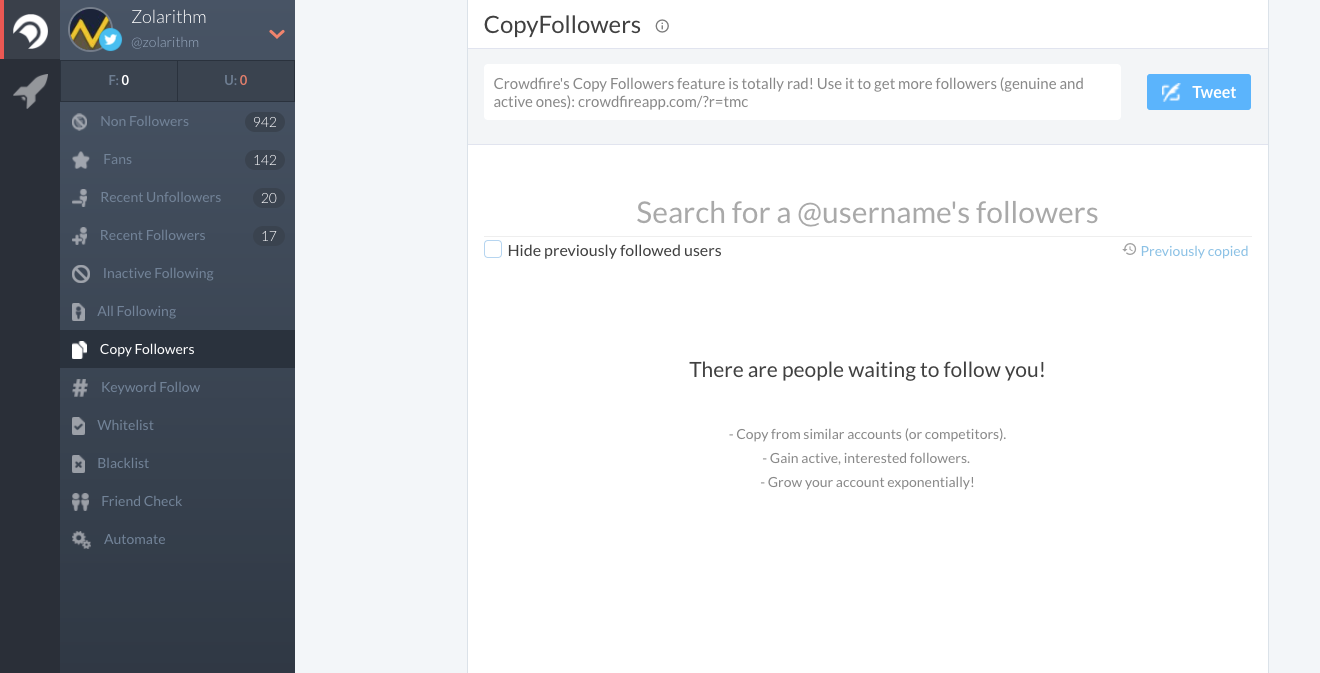Click the All Following document icon
This screenshot has width=1320, height=673.
tap(79, 312)
